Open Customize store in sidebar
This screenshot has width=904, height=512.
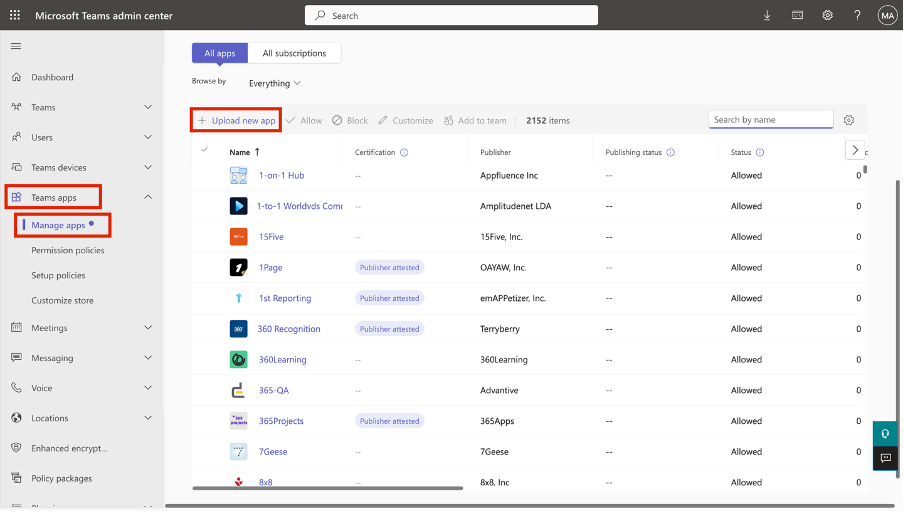pyautogui.click(x=62, y=300)
